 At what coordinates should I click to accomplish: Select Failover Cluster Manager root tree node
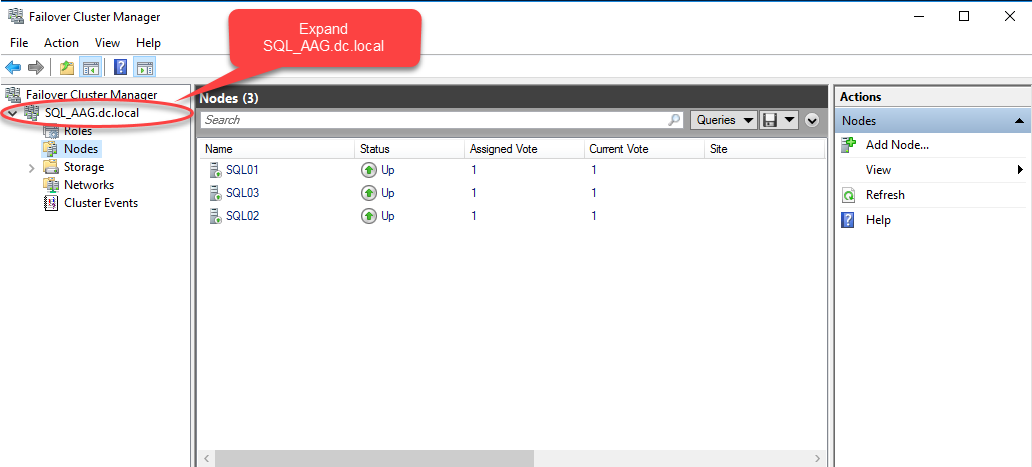pyautogui.click(x=91, y=95)
